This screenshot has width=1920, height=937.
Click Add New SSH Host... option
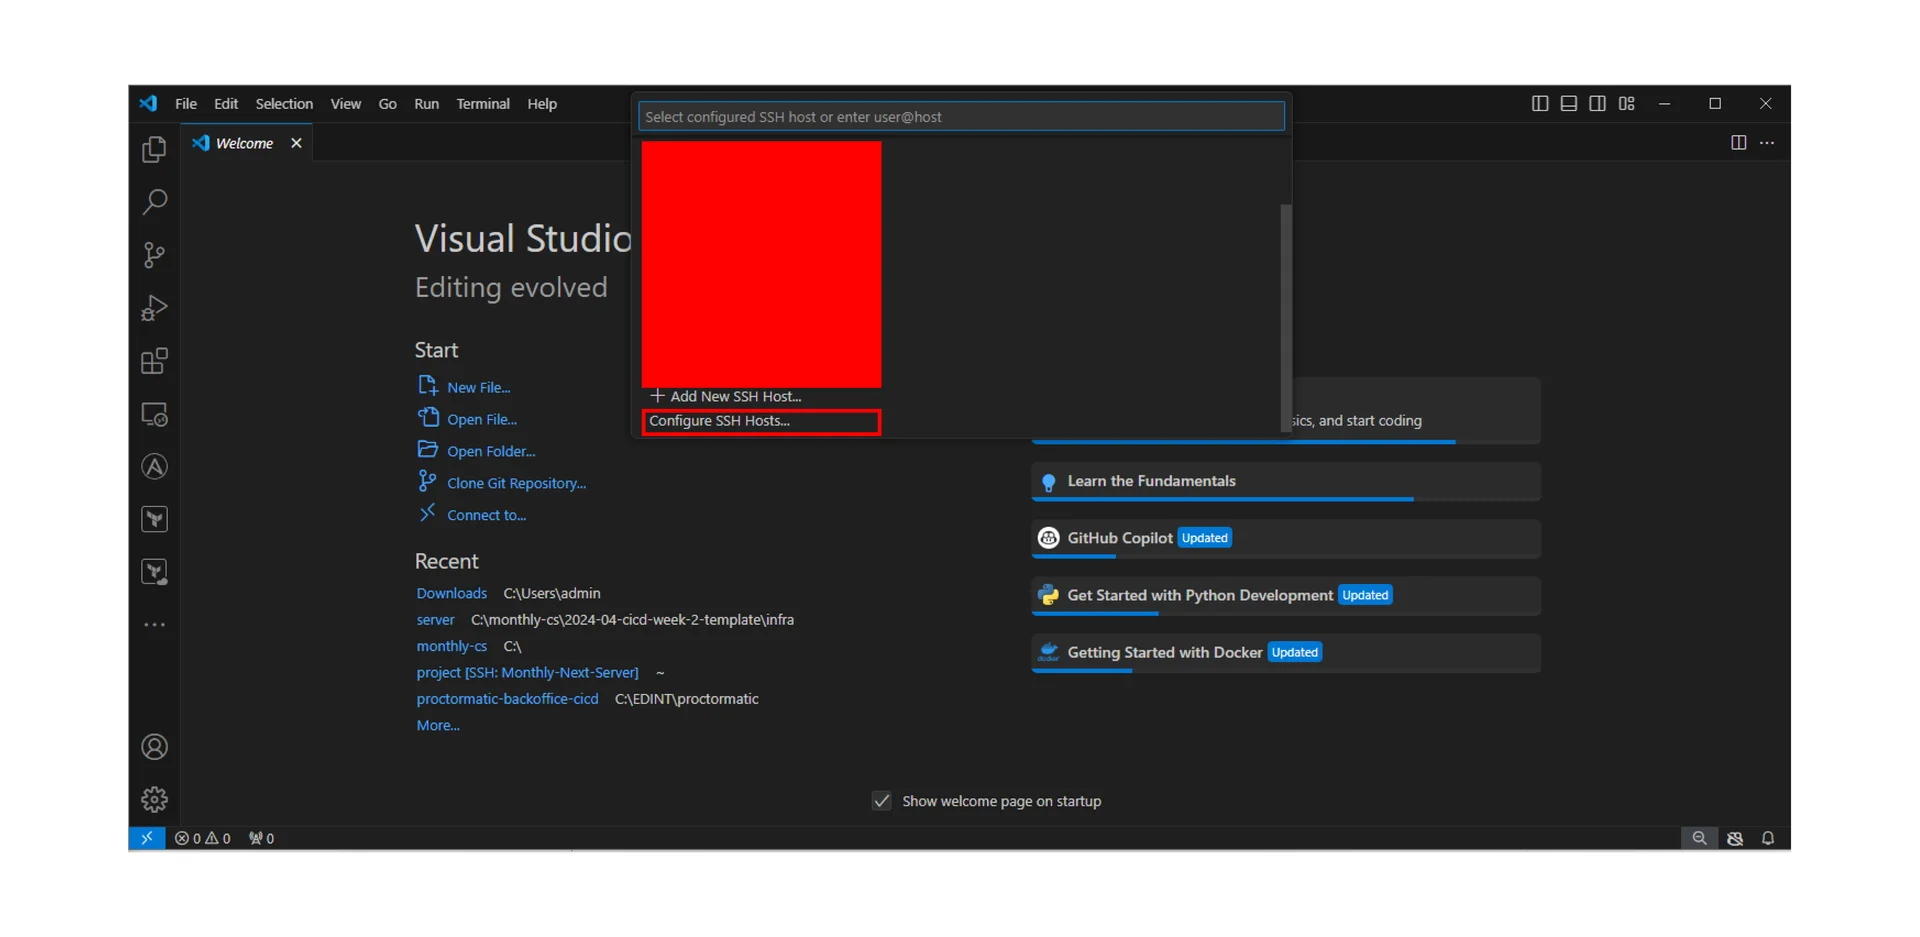click(x=735, y=396)
